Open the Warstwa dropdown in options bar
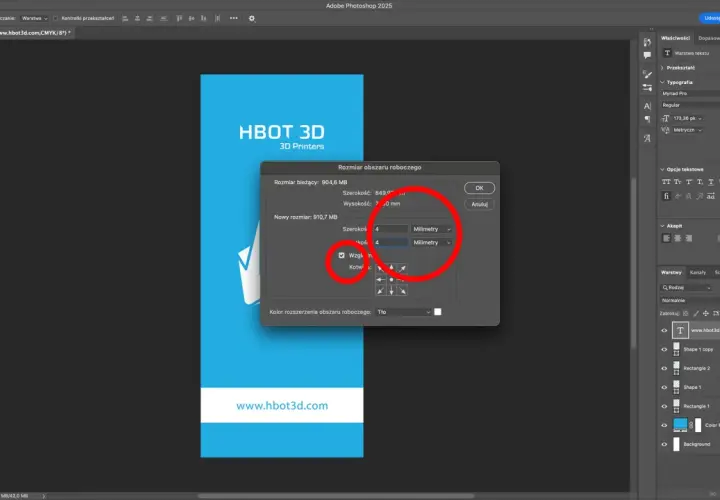 tap(34, 18)
